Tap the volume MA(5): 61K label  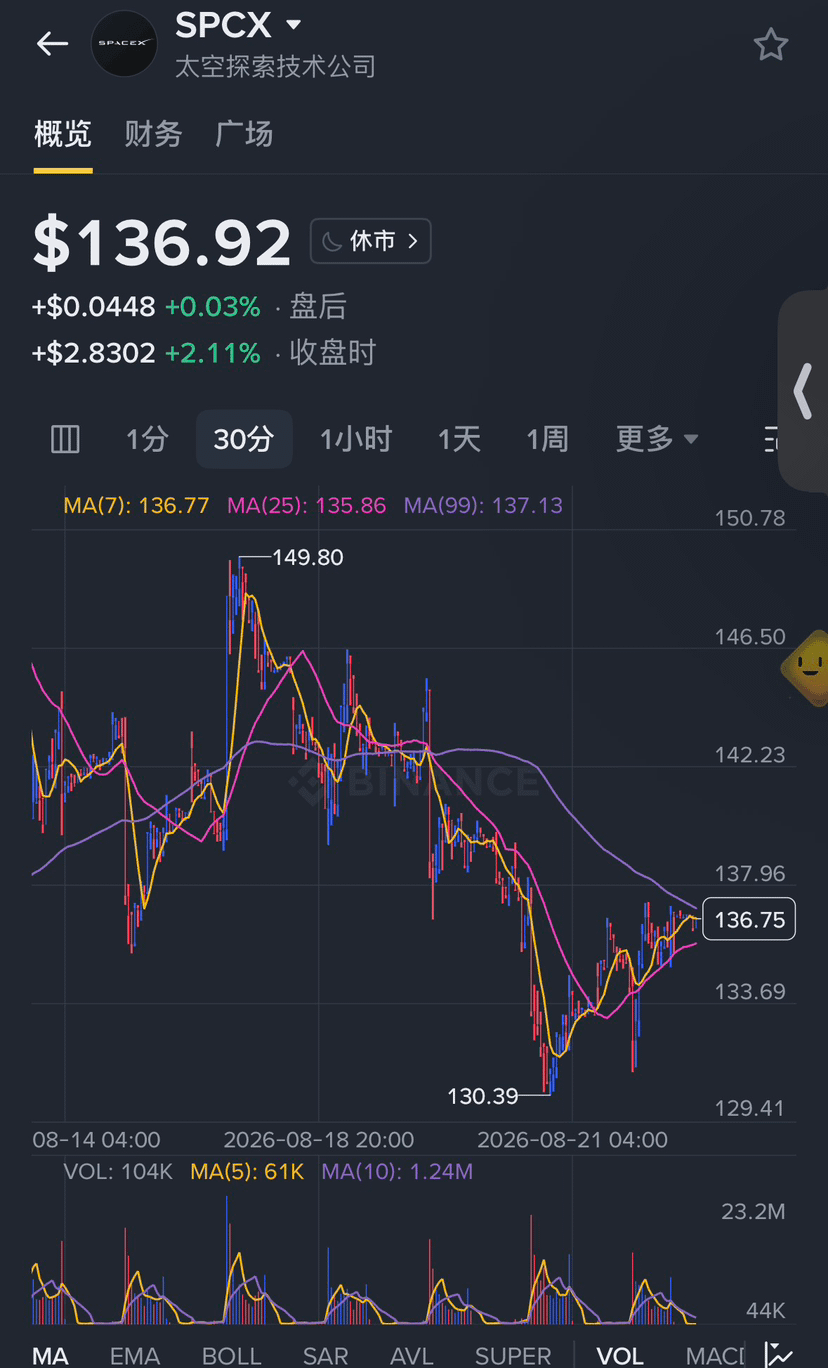click(247, 1171)
